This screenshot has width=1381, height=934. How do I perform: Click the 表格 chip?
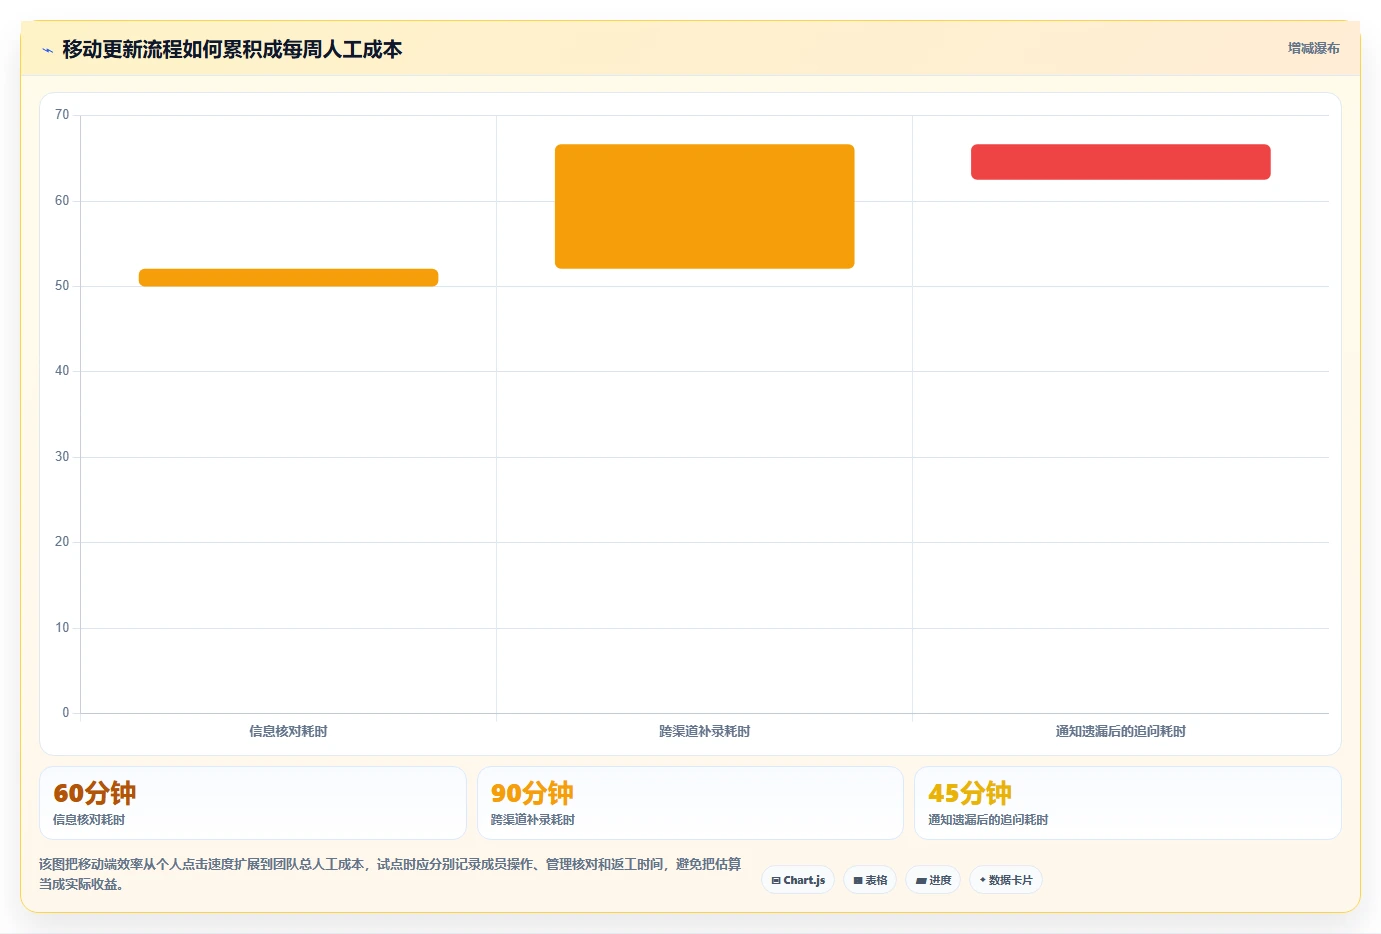870,880
